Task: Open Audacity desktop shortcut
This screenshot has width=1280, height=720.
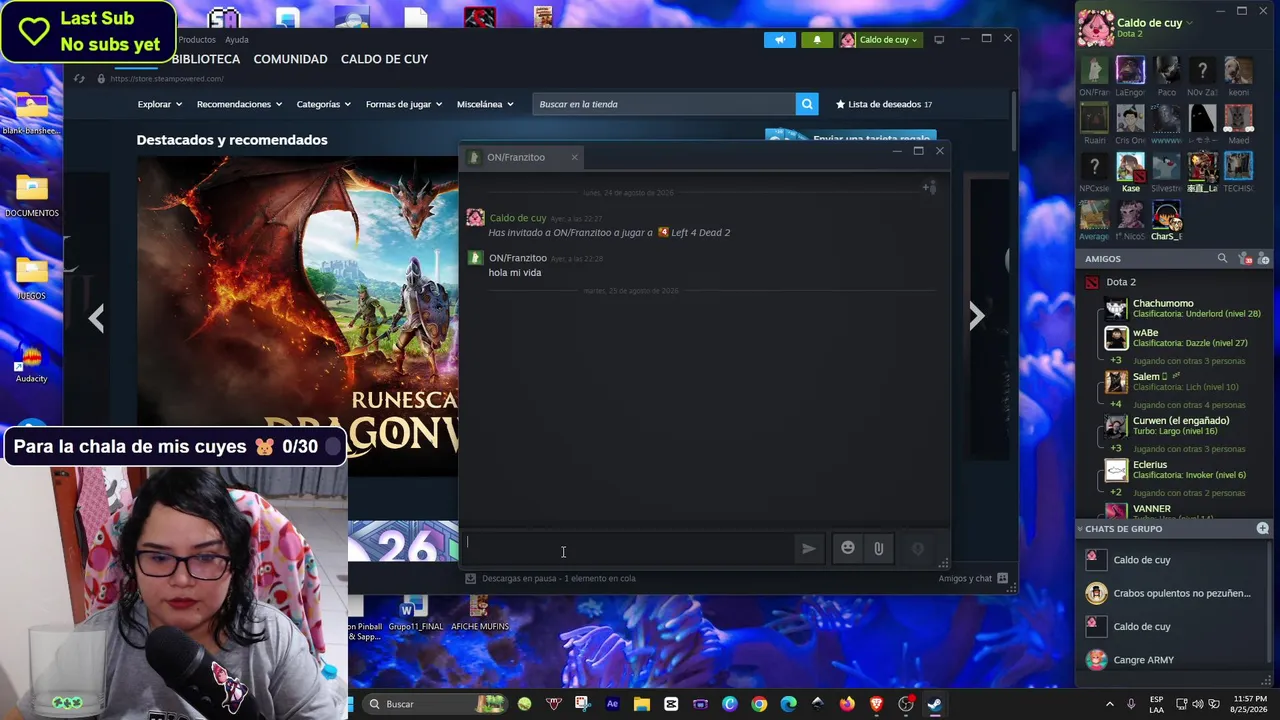Action: pyautogui.click(x=31, y=363)
